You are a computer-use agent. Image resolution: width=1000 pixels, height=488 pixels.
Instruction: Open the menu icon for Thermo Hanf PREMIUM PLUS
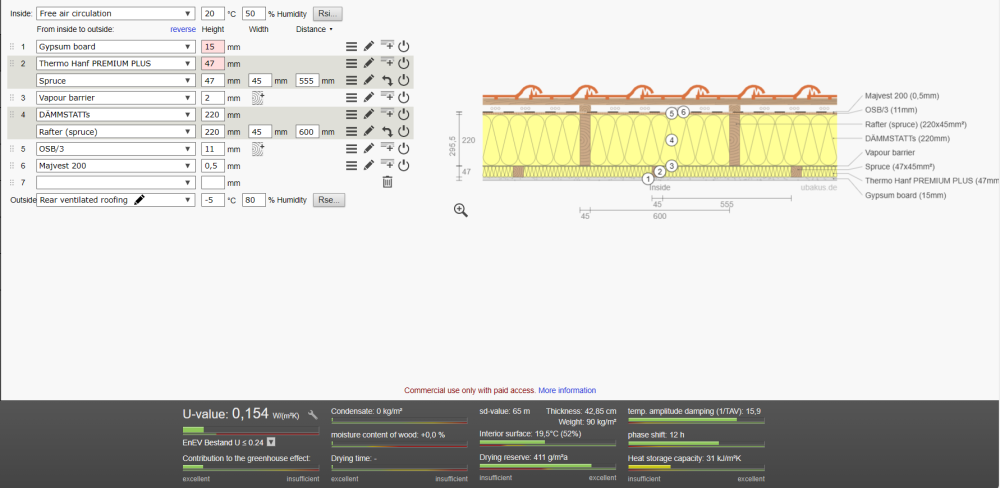coord(351,63)
